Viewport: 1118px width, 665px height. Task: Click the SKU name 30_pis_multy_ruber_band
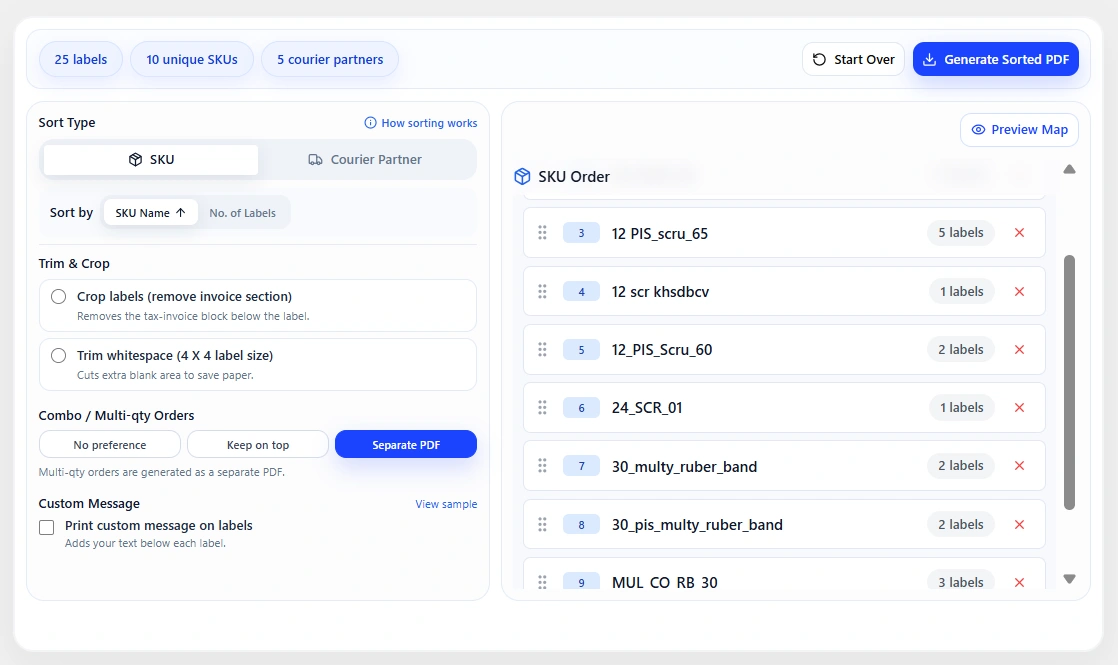pyautogui.click(x=697, y=525)
